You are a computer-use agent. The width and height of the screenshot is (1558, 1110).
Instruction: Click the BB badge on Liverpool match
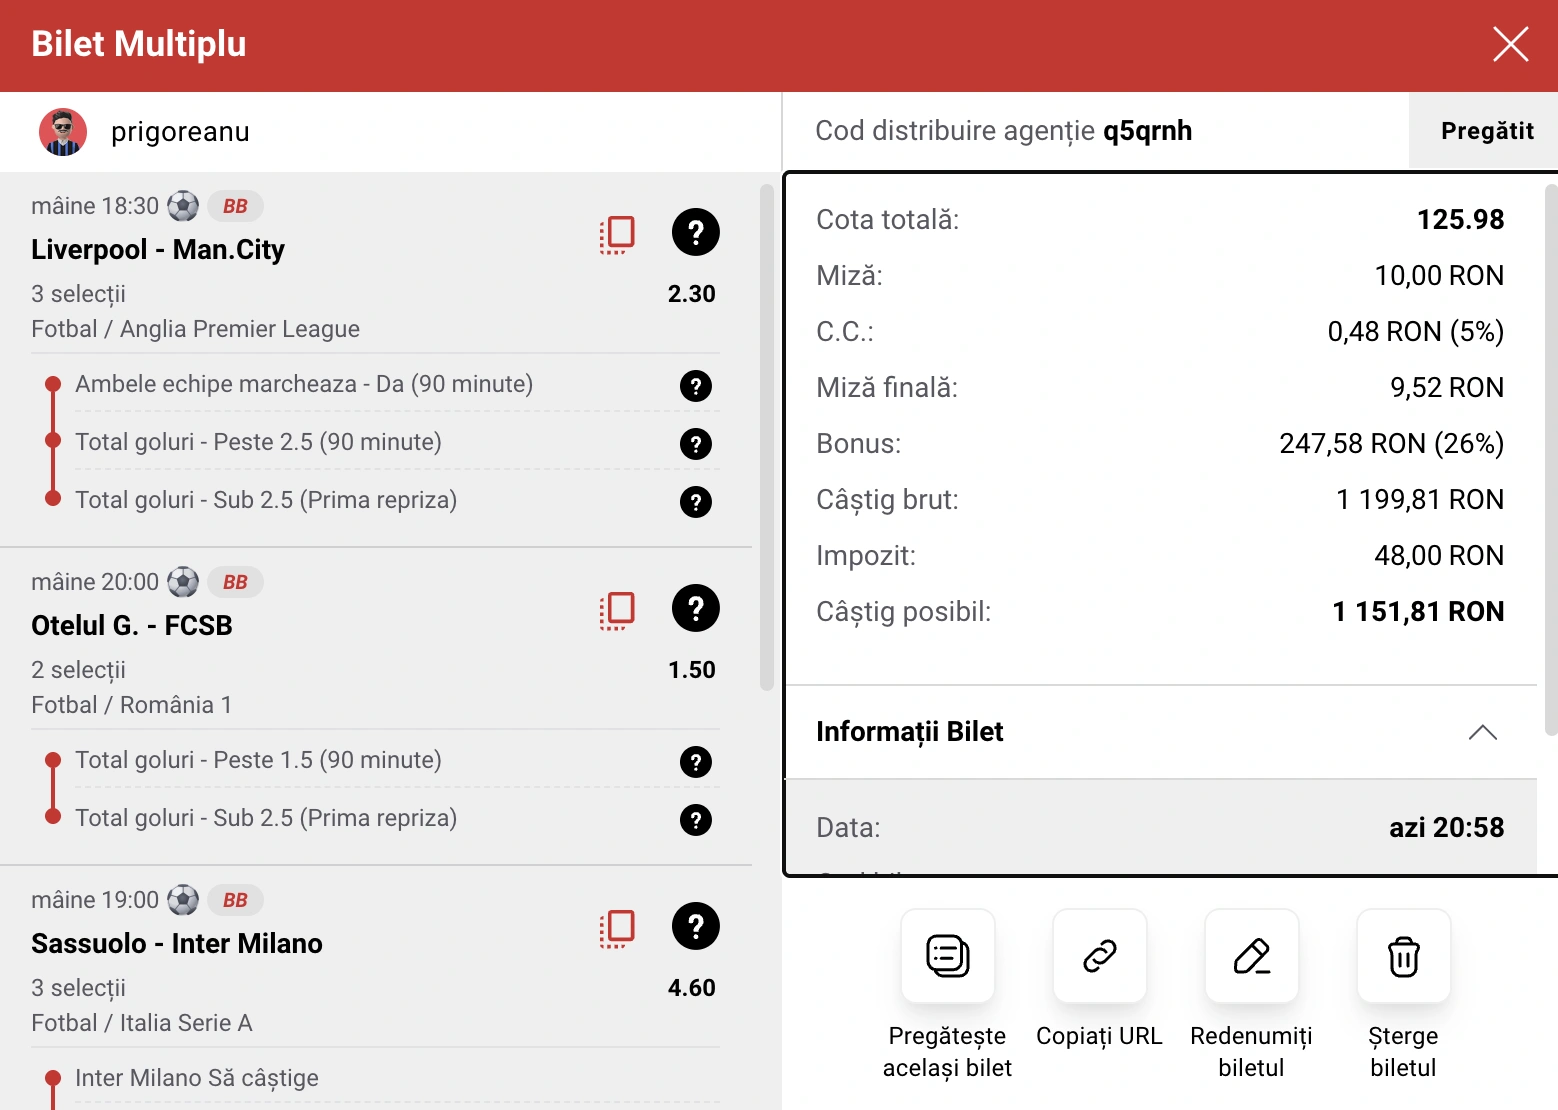click(235, 206)
